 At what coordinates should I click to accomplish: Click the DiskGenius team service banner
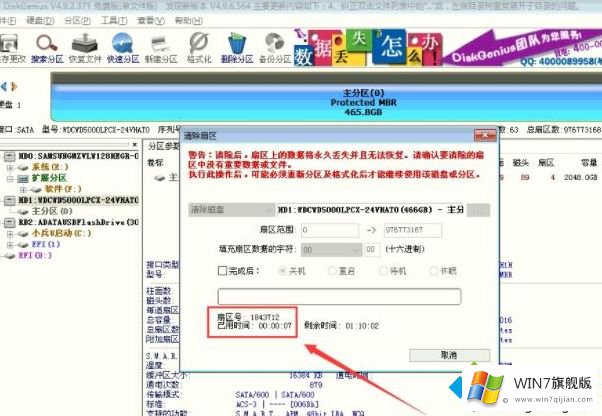pyautogui.click(x=522, y=47)
